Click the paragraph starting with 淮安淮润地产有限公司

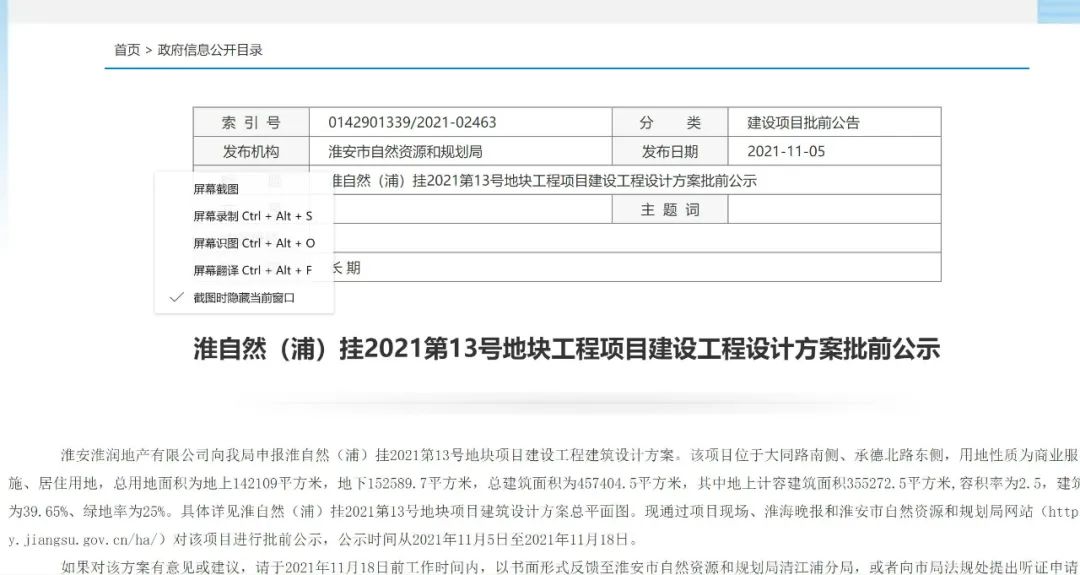544,497
